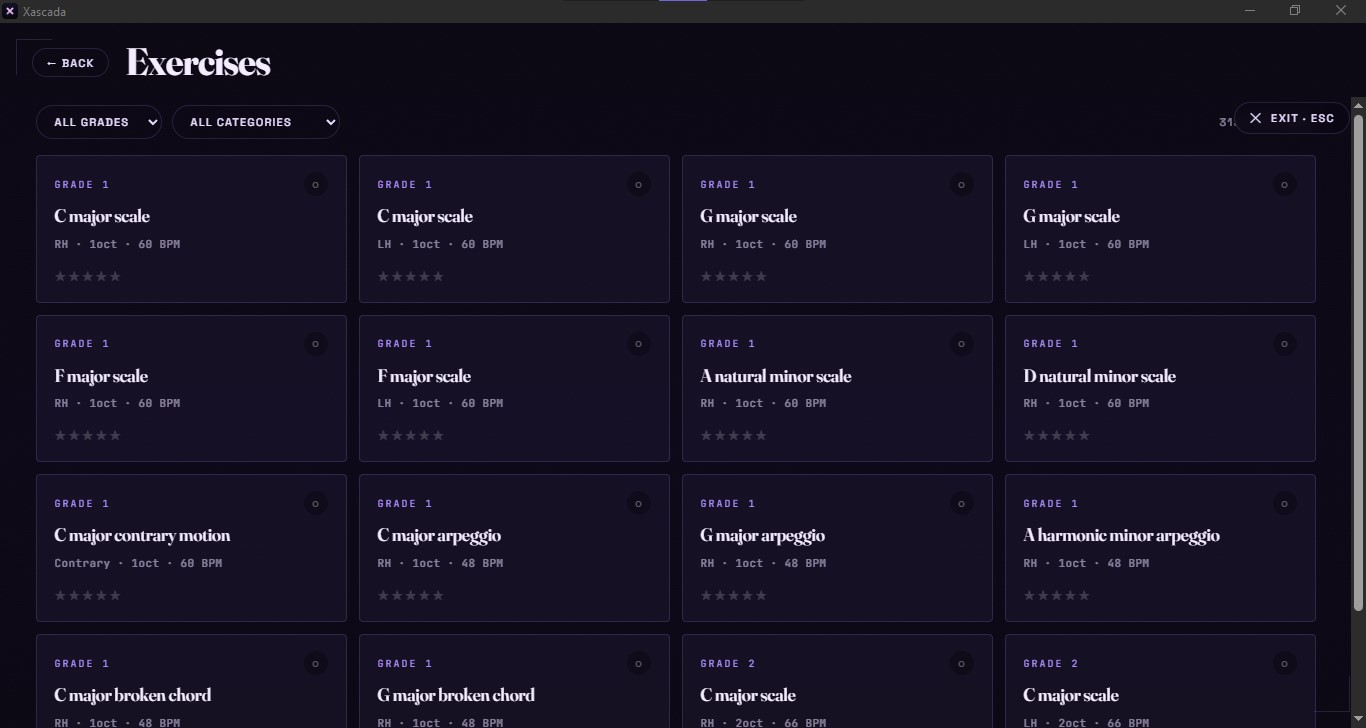Open the All Categories dropdown
Viewport: 1366px width, 728px height.
click(x=256, y=122)
